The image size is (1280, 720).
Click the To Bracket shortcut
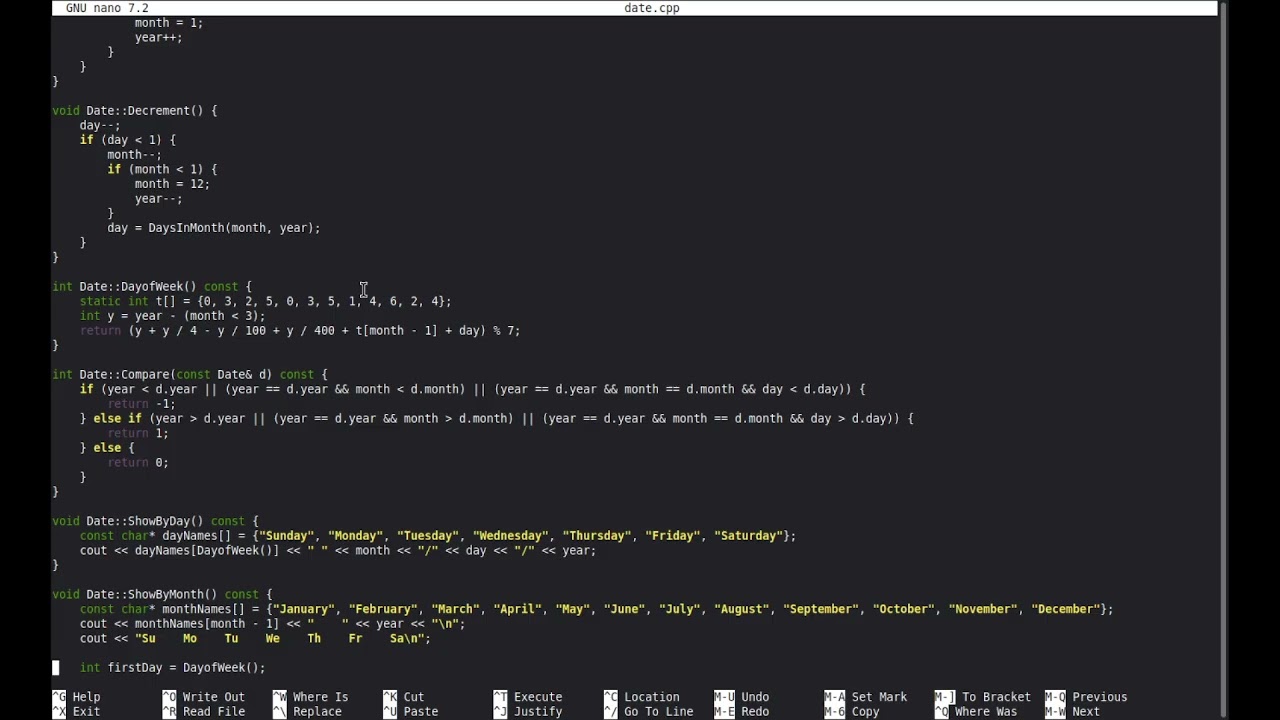tap(983, 697)
